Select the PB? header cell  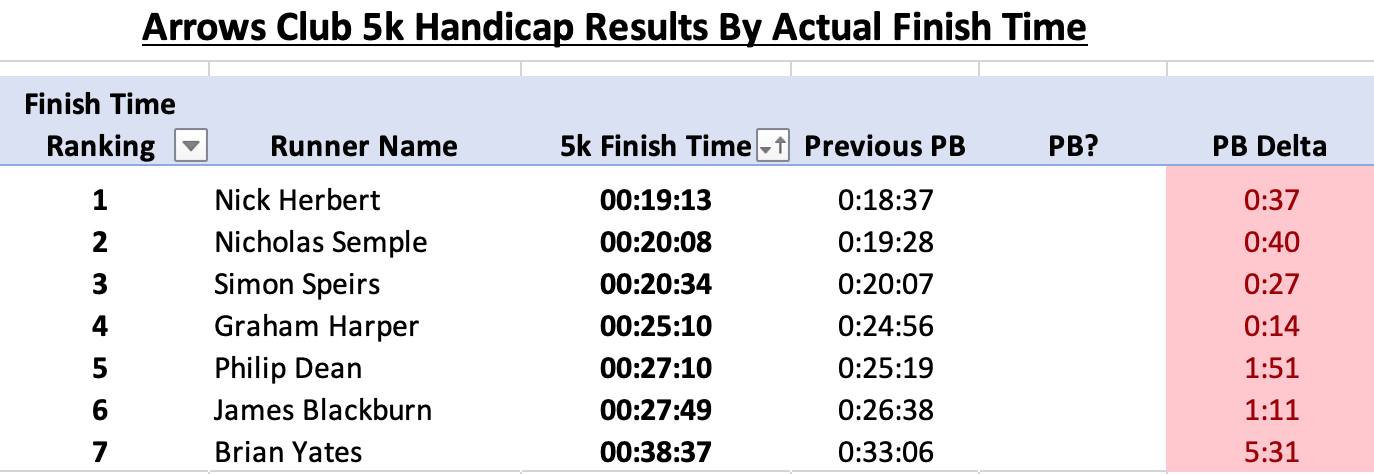tap(1071, 147)
